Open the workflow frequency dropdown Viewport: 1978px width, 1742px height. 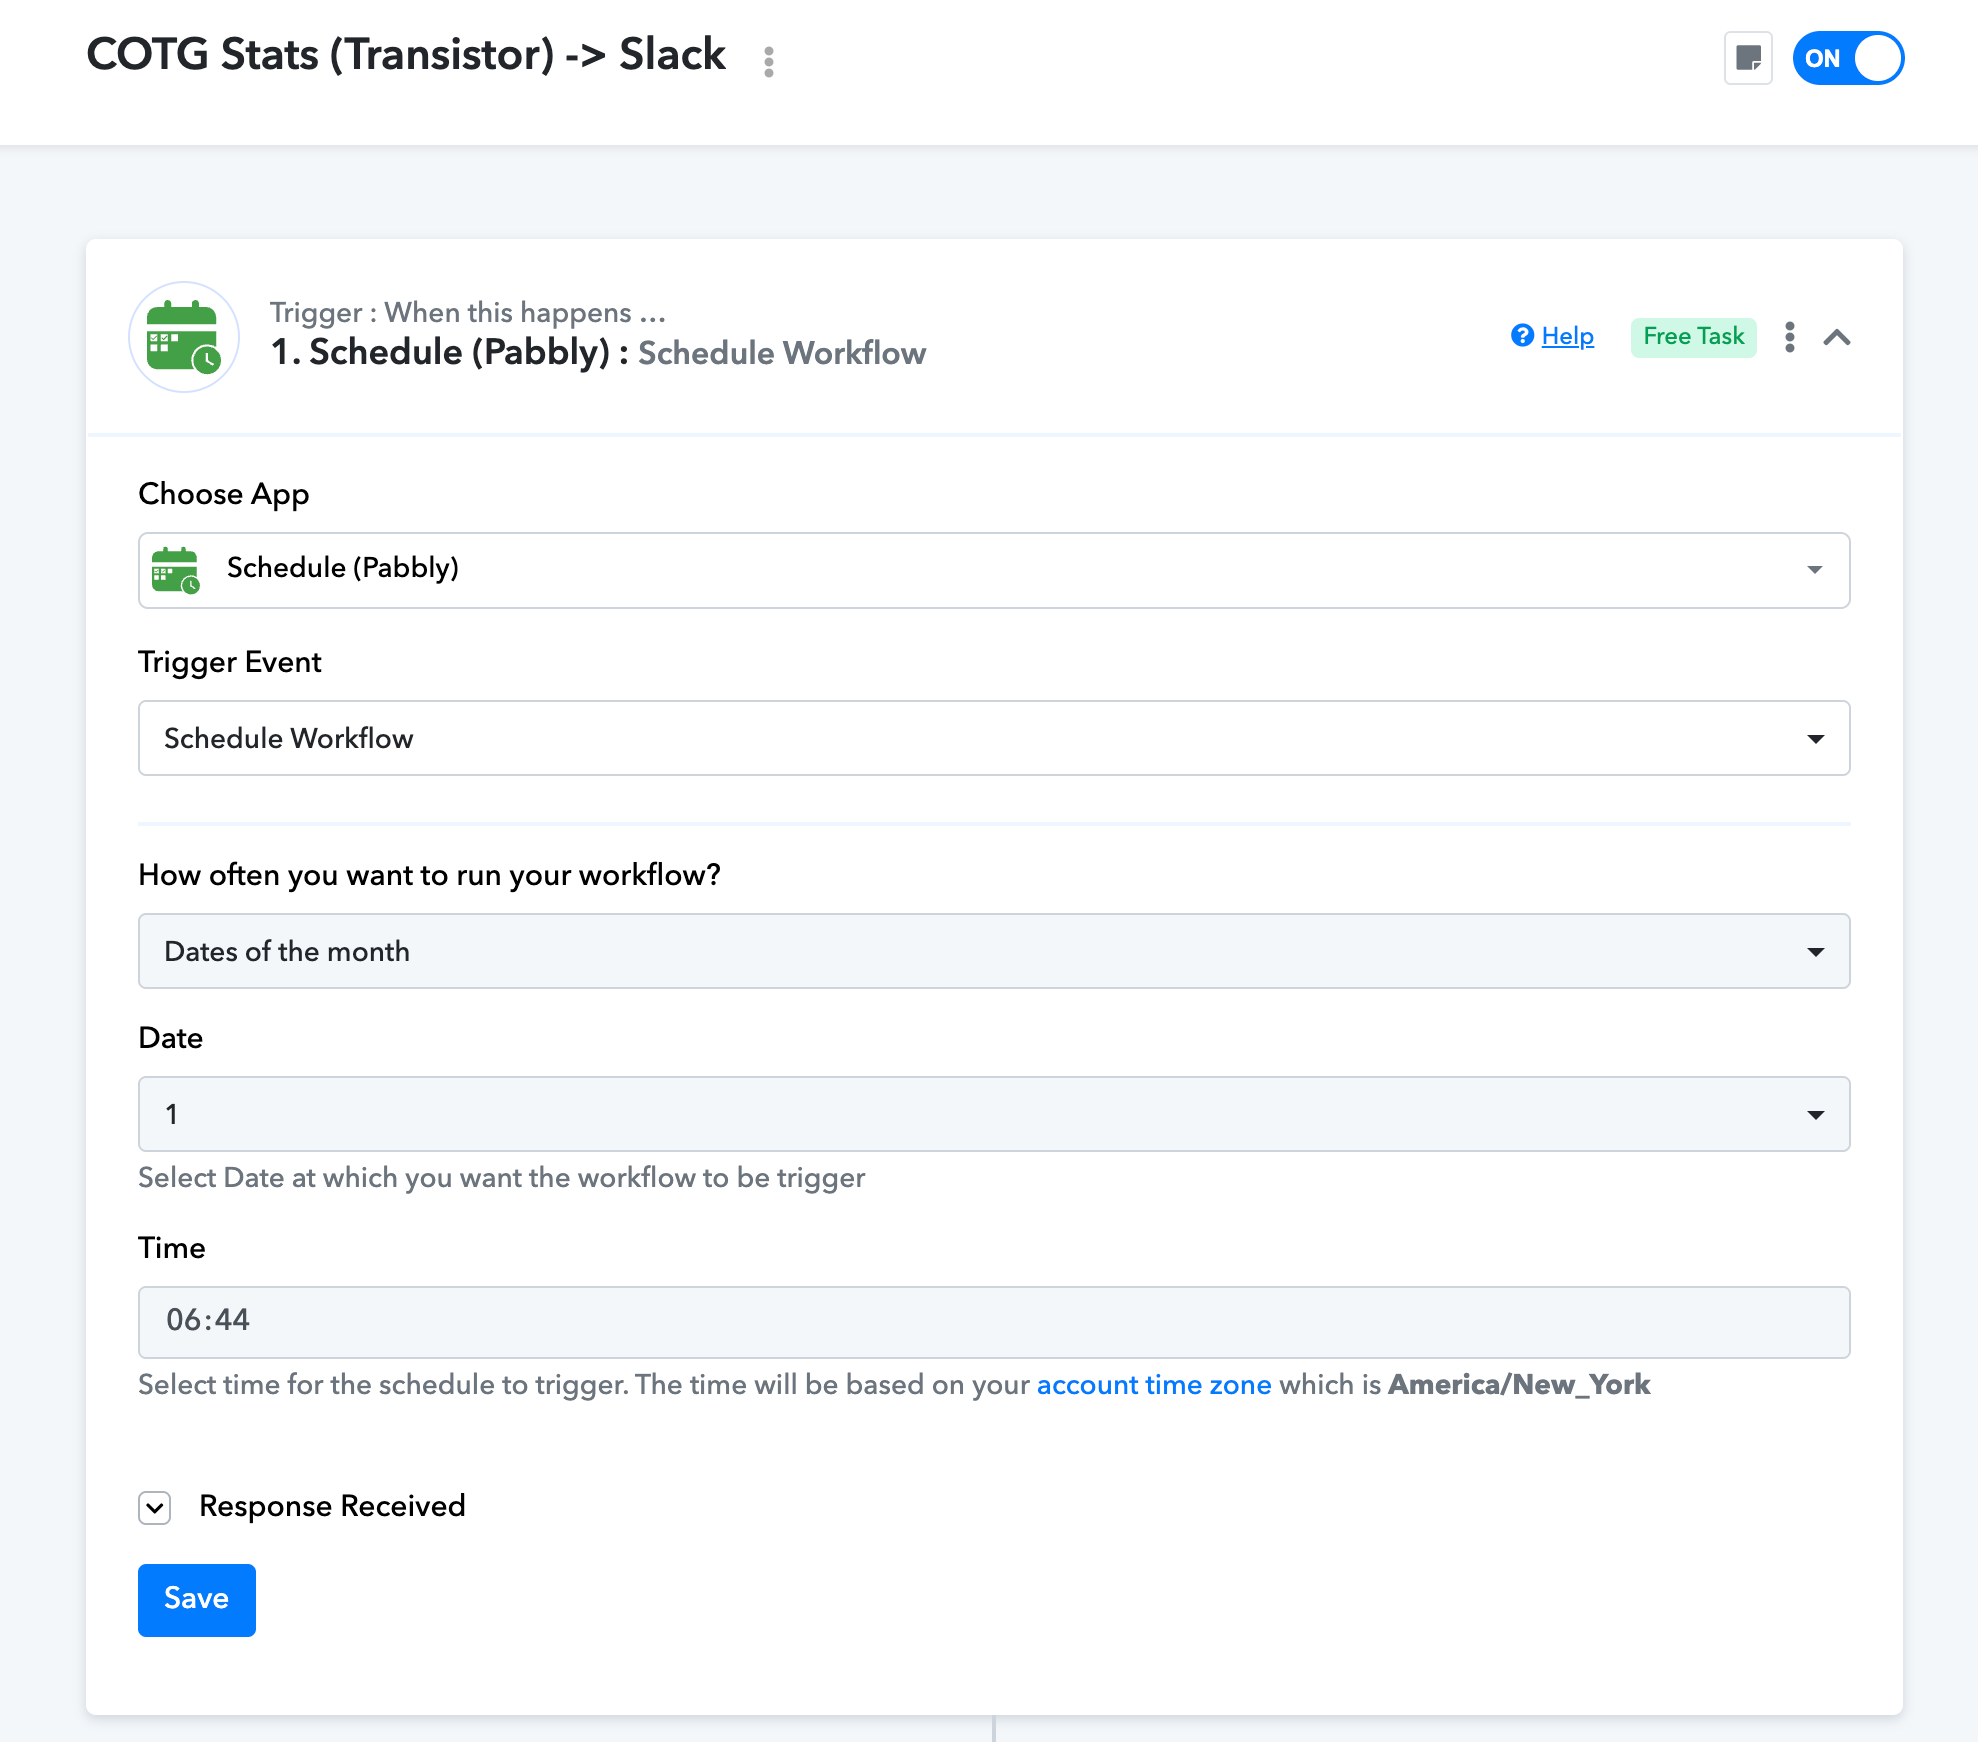point(994,951)
